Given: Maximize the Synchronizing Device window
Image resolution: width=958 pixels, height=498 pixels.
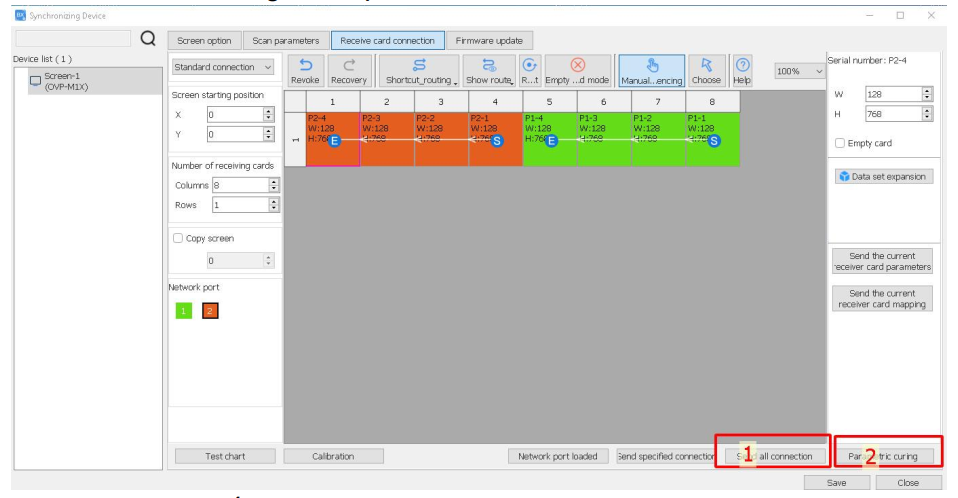Looking at the screenshot, I should click(x=900, y=15).
